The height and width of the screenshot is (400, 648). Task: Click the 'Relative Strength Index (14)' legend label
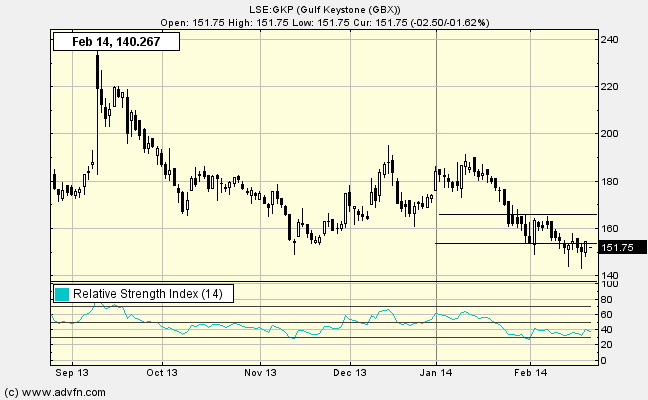point(148,294)
